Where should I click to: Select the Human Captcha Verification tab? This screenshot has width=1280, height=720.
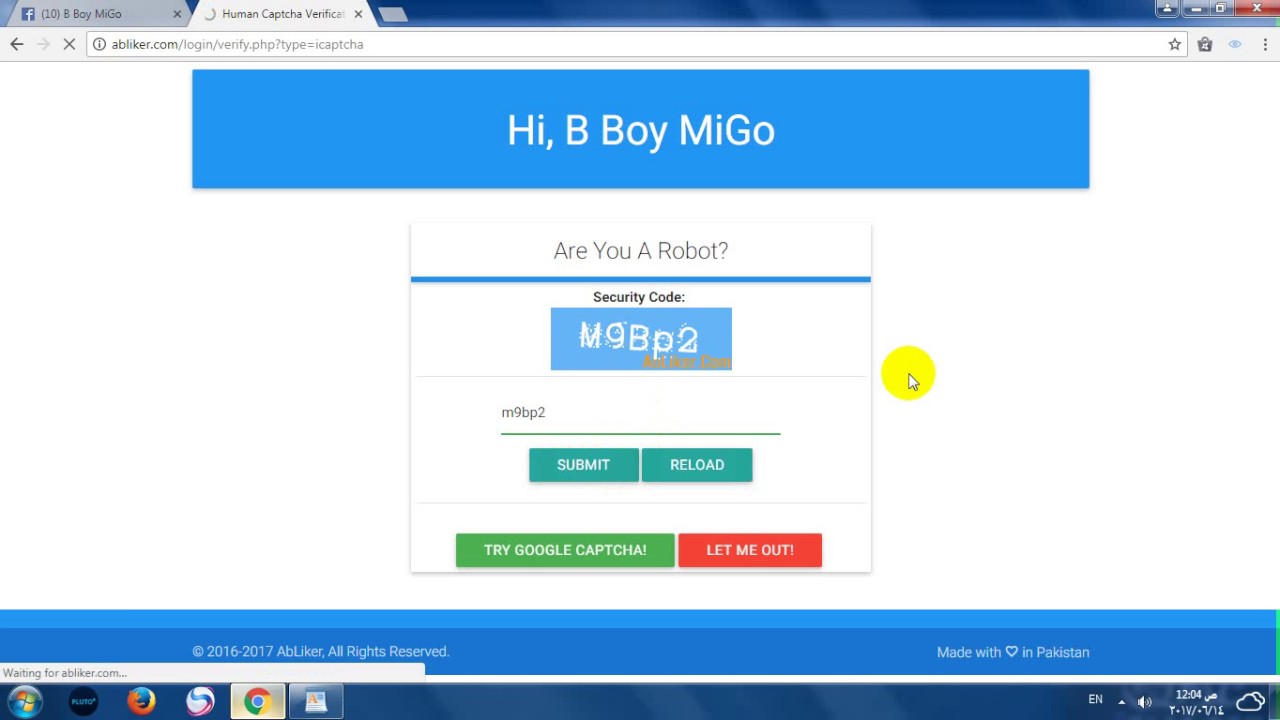click(x=282, y=14)
